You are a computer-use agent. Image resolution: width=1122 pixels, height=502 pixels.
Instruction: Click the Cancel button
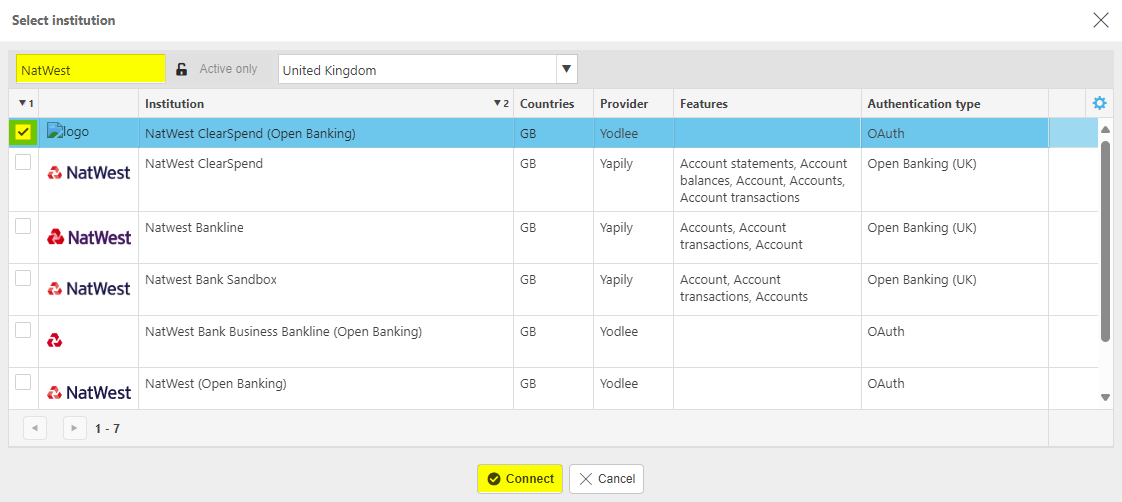607,479
